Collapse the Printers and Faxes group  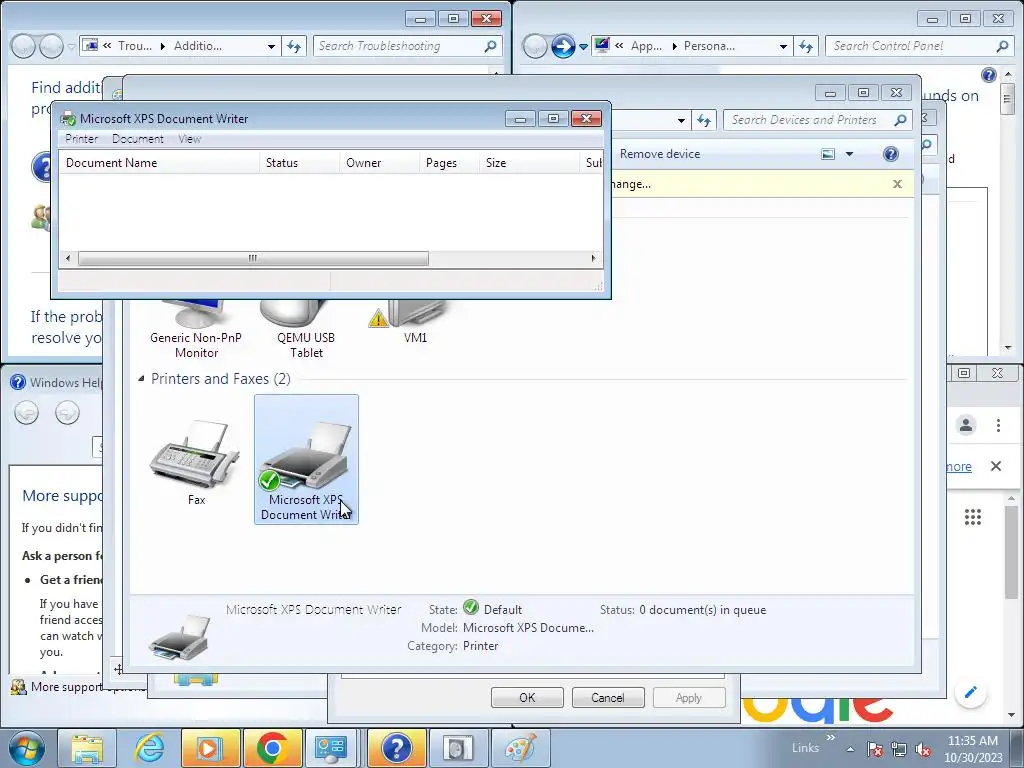pos(141,379)
